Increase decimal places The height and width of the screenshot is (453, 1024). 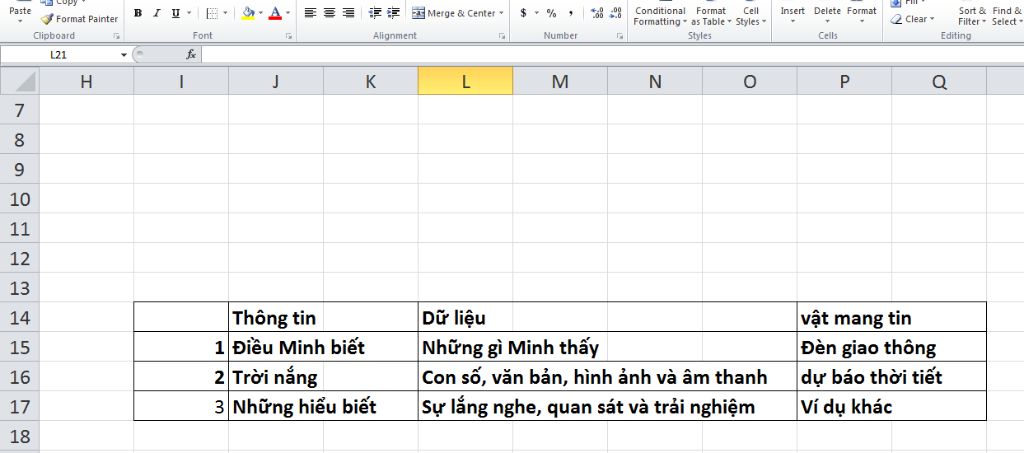596,13
